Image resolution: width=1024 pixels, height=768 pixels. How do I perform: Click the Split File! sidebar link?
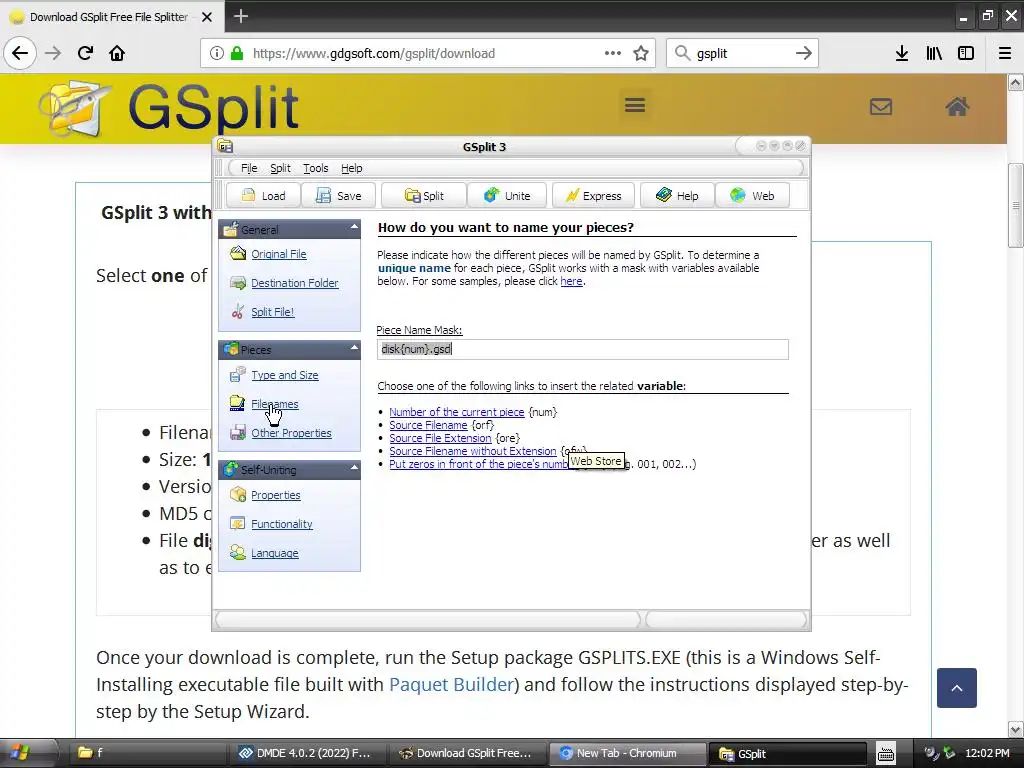coord(272,312)
